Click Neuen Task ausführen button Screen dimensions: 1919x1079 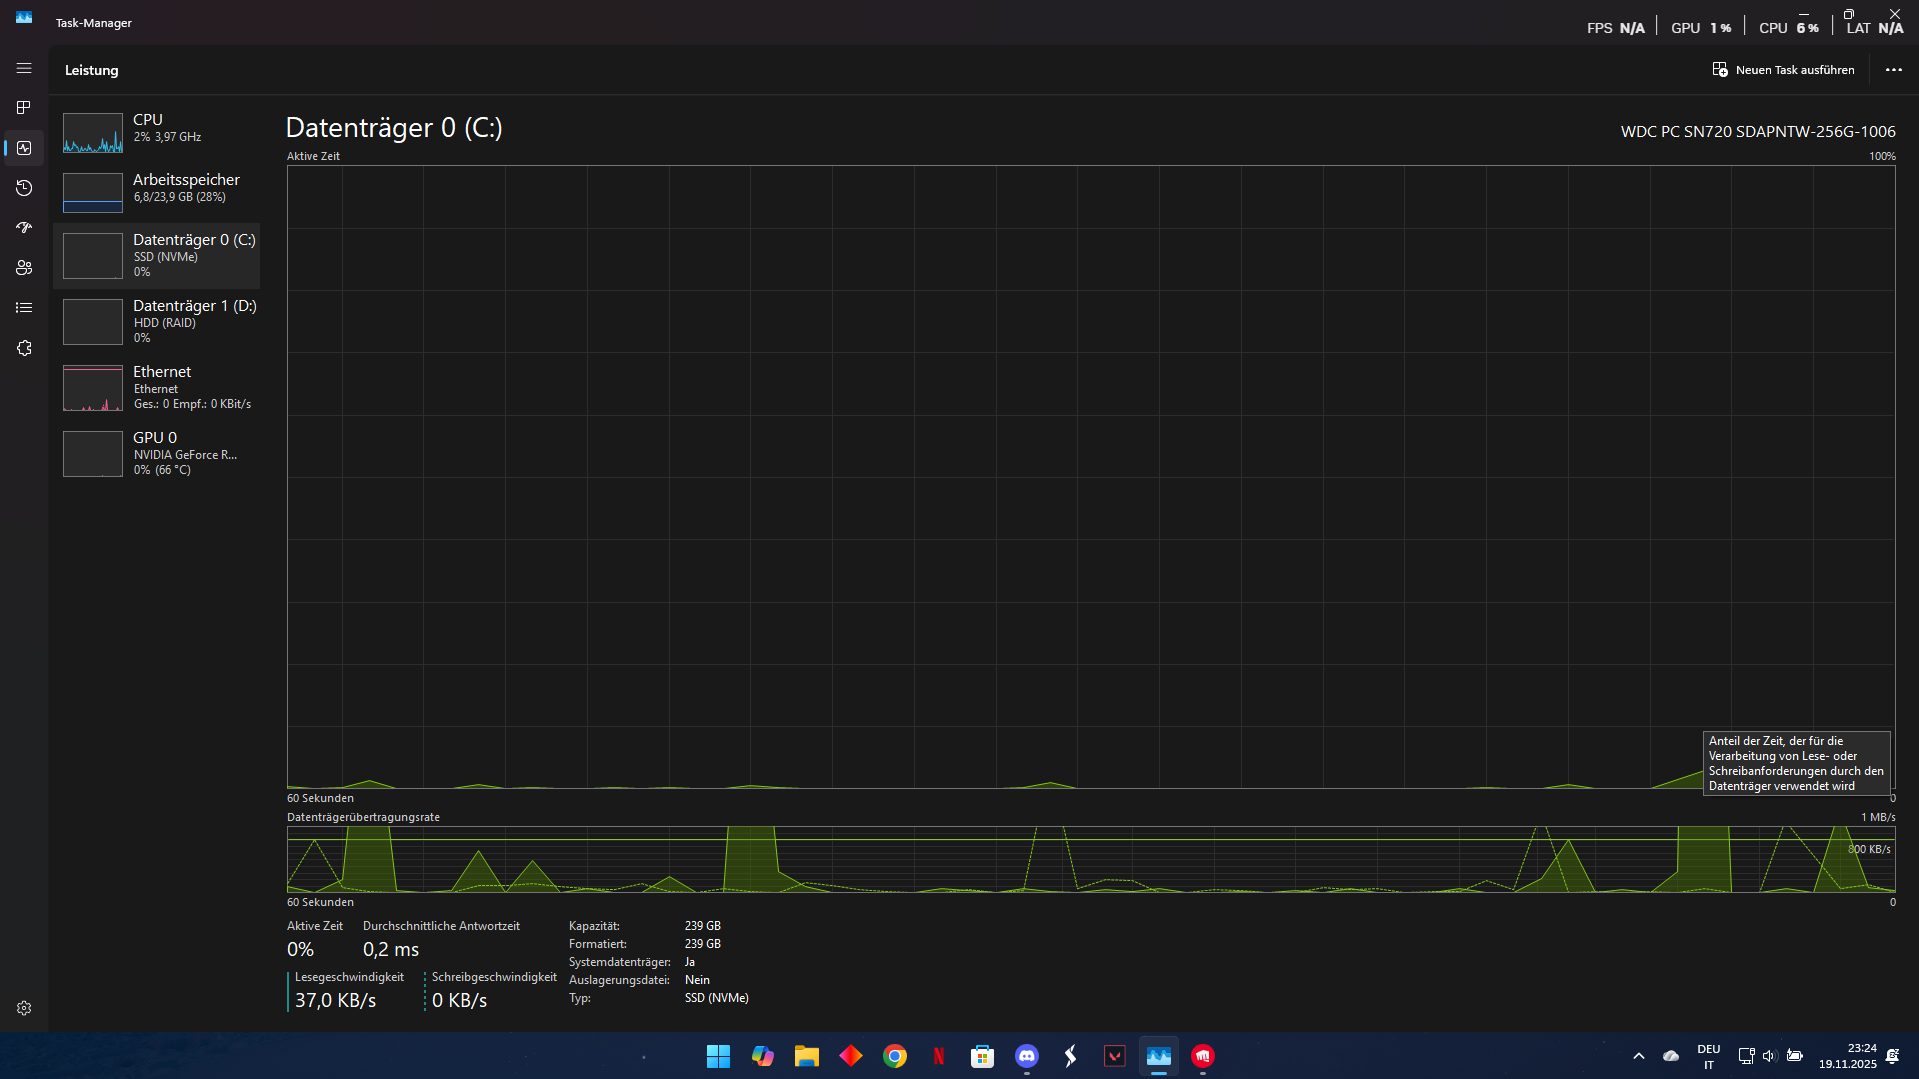(x=1783, y=70)
